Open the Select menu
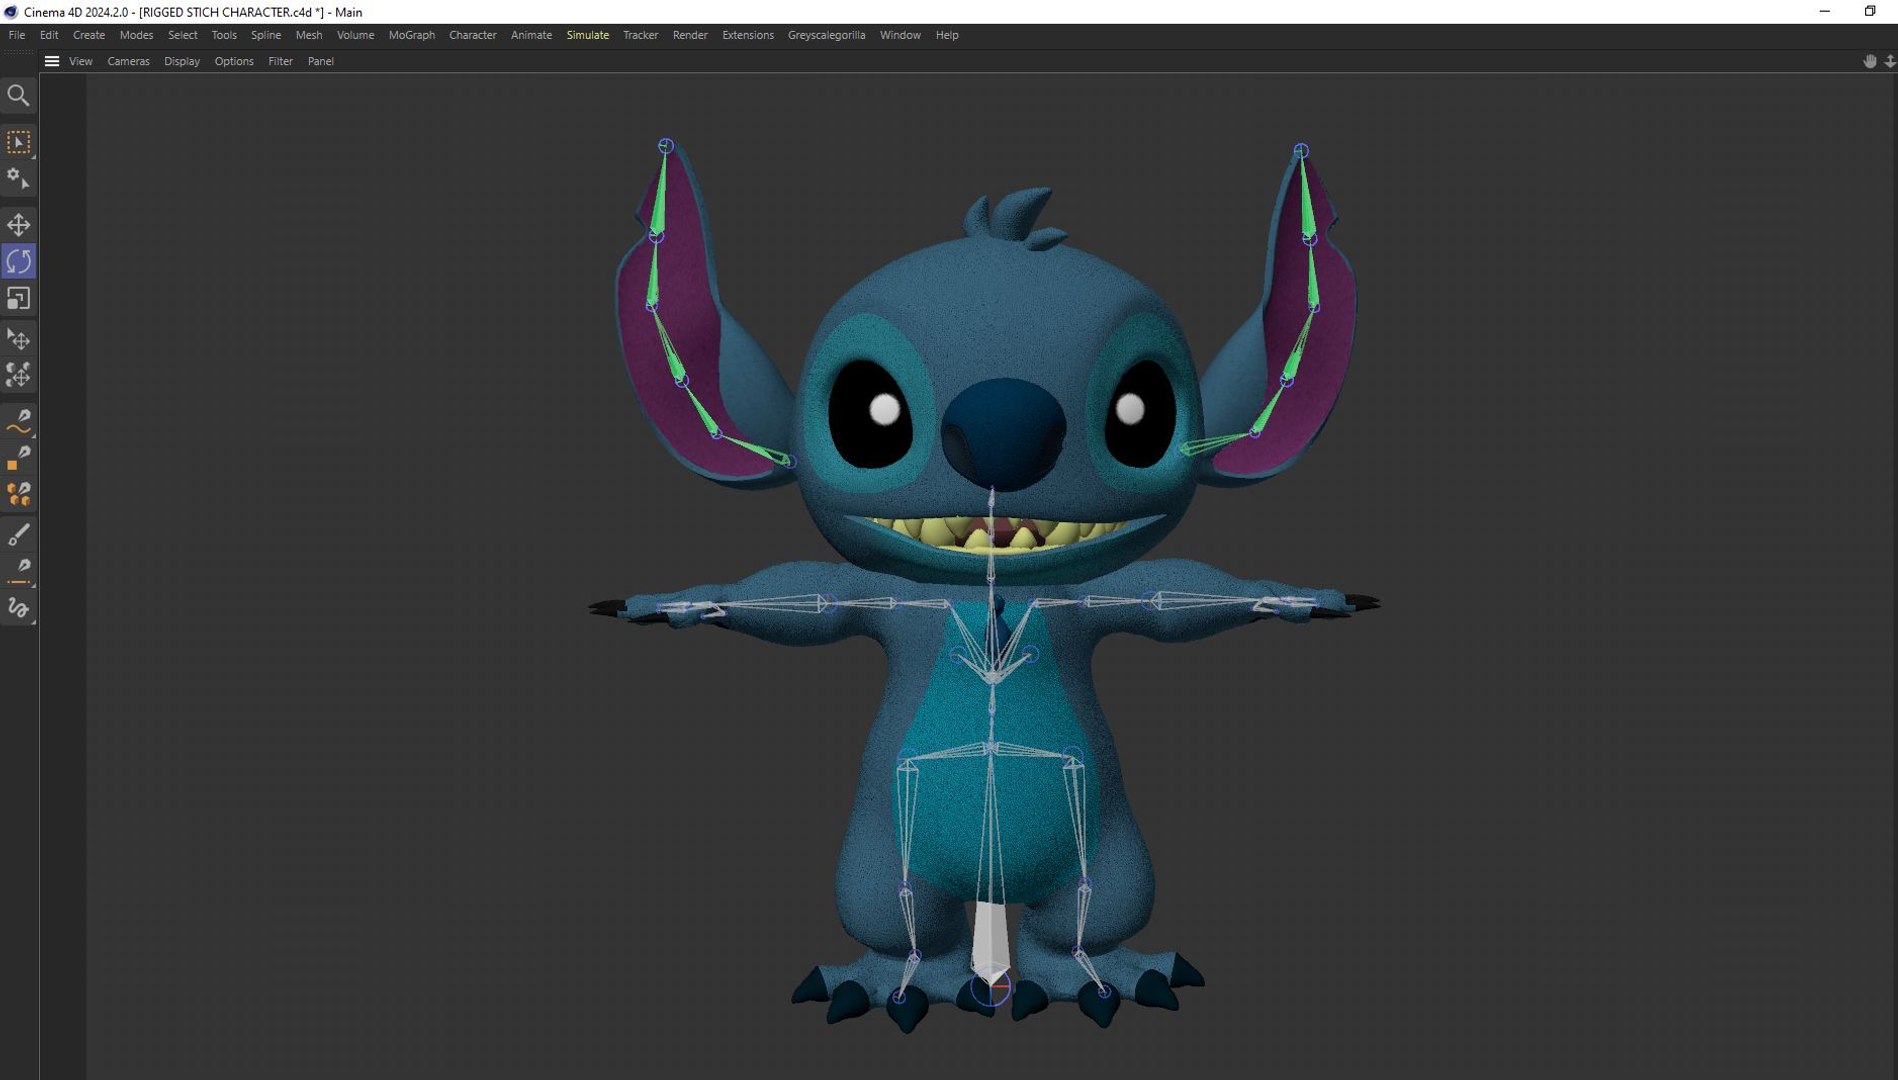 182,35
